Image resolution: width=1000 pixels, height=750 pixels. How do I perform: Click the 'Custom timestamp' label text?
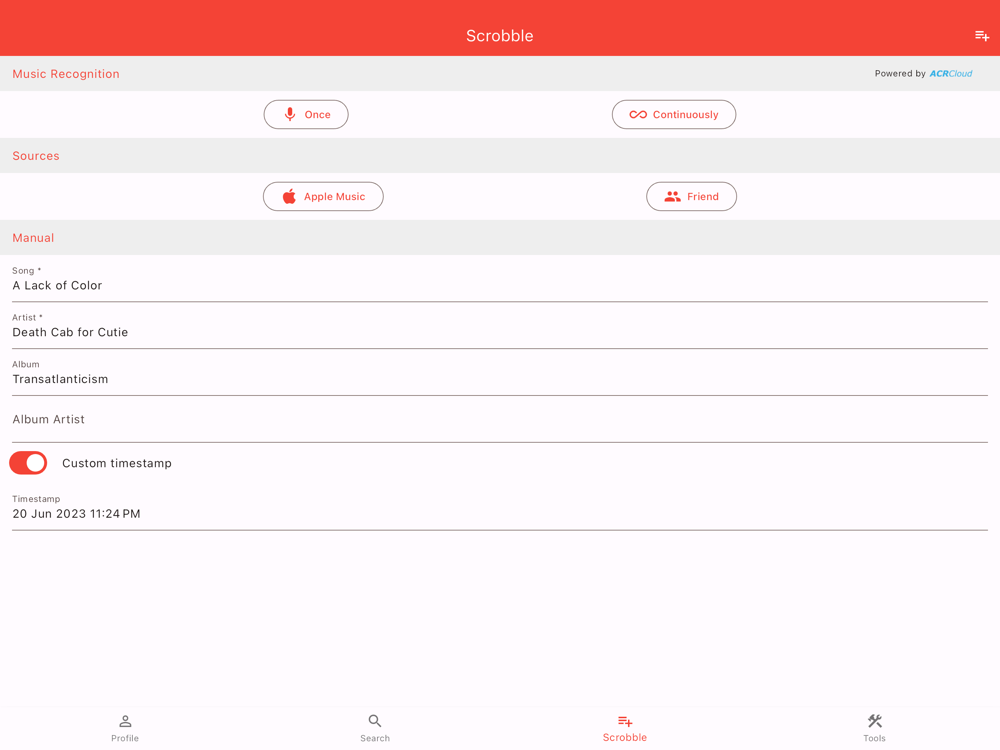coord(117,463)
